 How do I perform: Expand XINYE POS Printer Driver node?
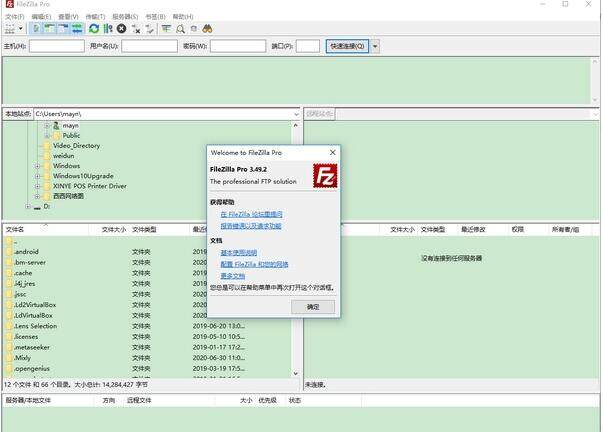pos(37,186)
